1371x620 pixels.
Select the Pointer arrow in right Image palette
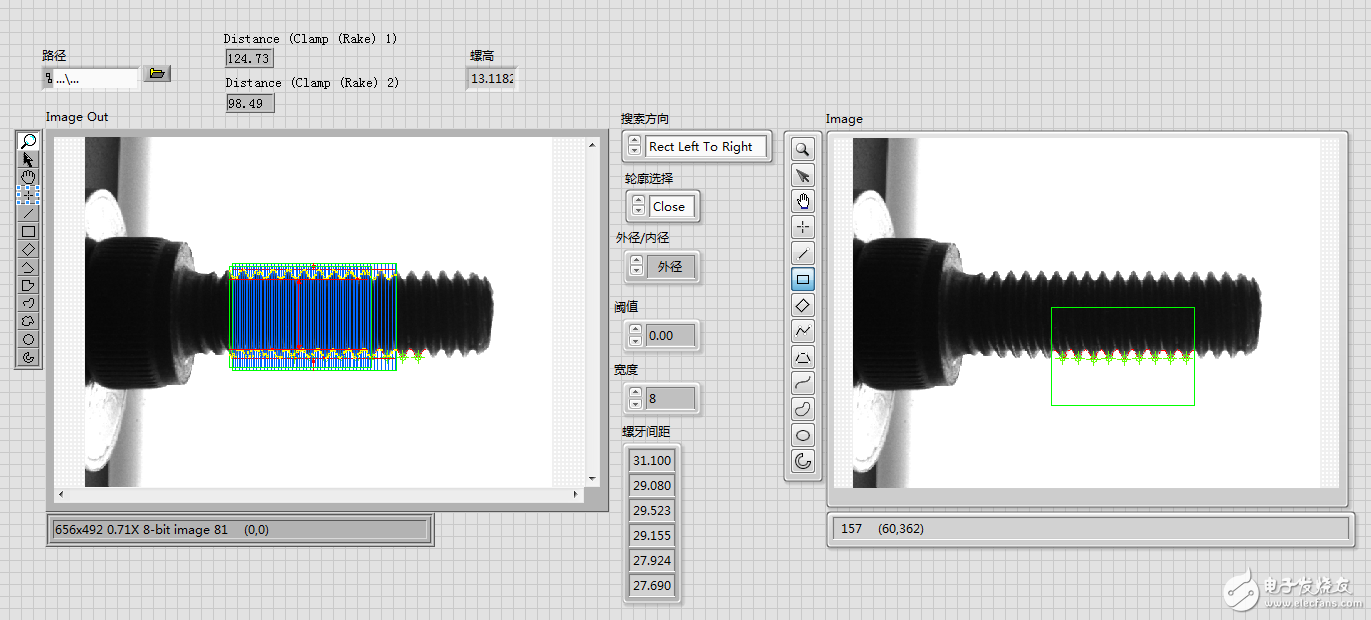click(x=803, y=176)
